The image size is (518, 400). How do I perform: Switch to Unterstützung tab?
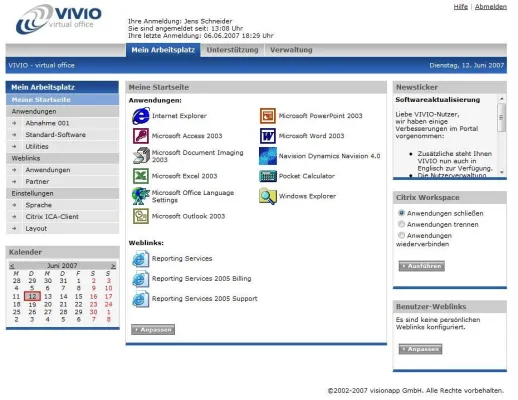pyautogui.click(x=232, y=50)
